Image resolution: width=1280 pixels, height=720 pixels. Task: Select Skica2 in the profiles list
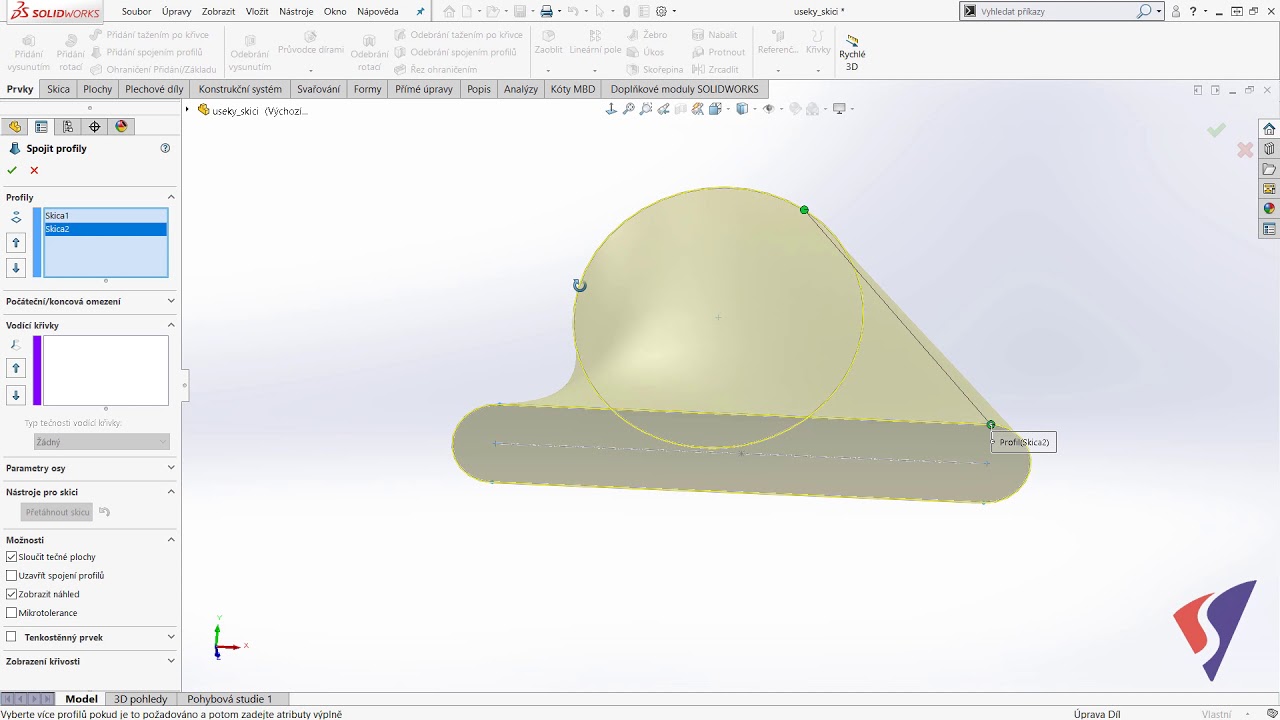click(x=105, y=229)
